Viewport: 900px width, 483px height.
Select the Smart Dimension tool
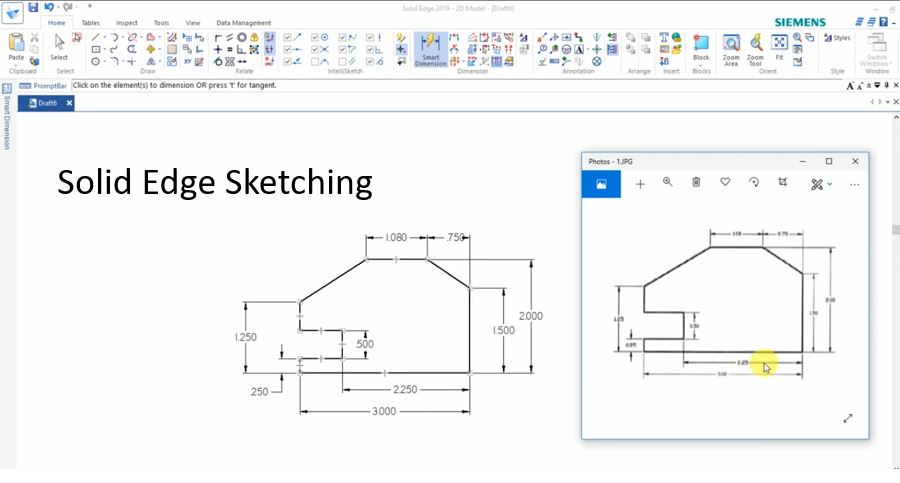(x=430, y=49)
